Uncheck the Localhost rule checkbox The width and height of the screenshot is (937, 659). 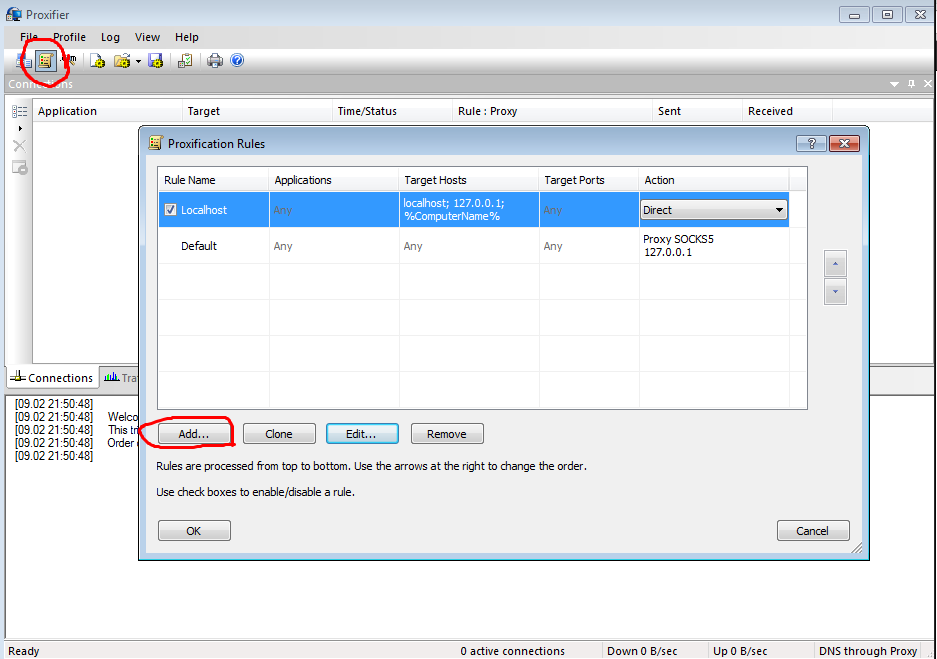point(170,210)
